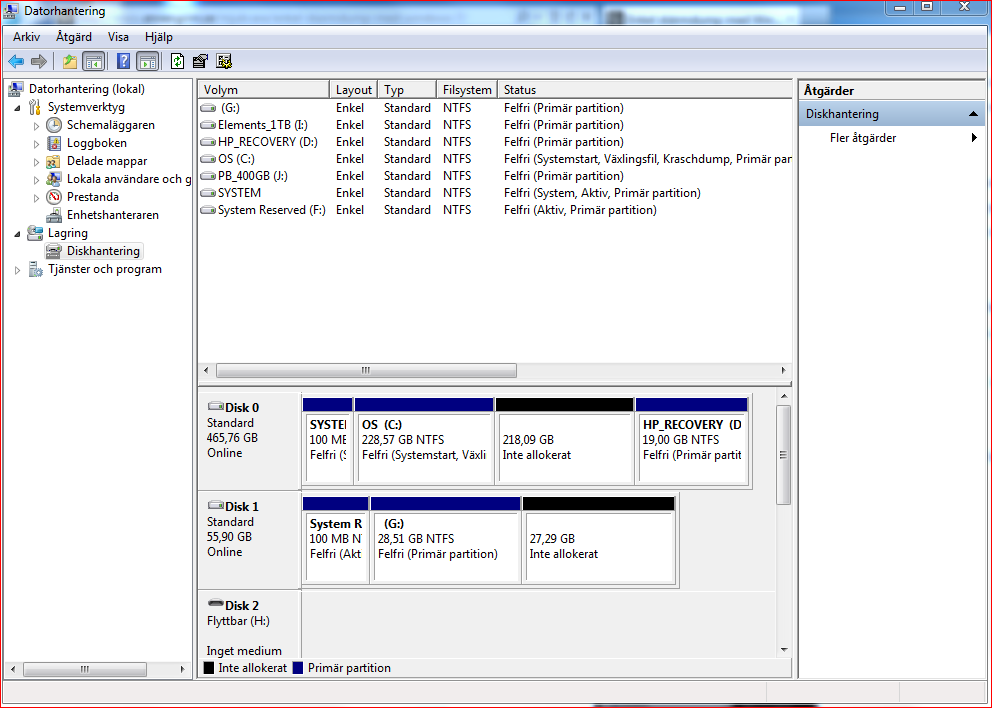
Task: Select the Disk 0 label block
Action: coord(249,440)
